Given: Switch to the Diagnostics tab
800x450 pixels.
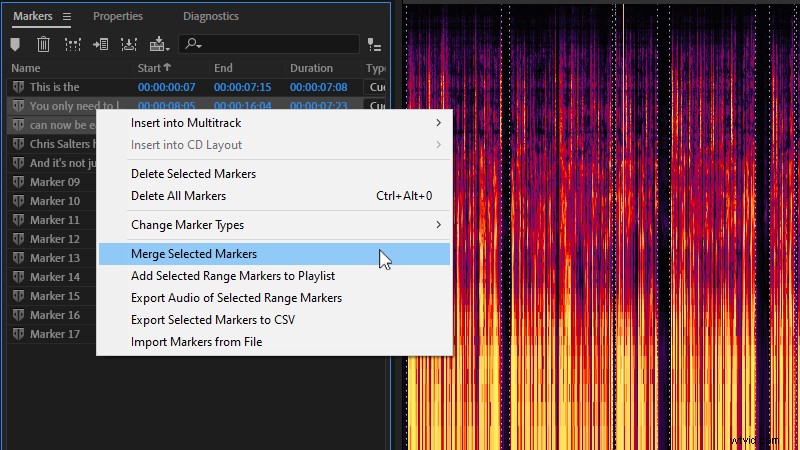Looking at the screenshot, I should [211, 16].
